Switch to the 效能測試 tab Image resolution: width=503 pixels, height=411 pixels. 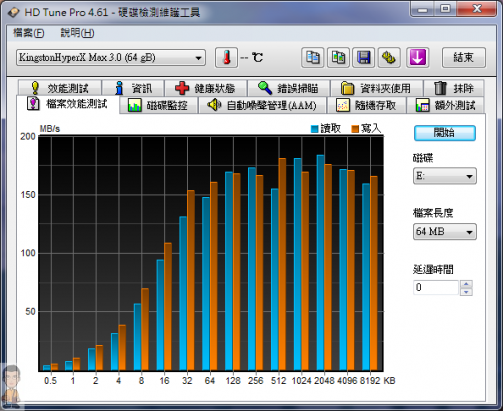60,88
